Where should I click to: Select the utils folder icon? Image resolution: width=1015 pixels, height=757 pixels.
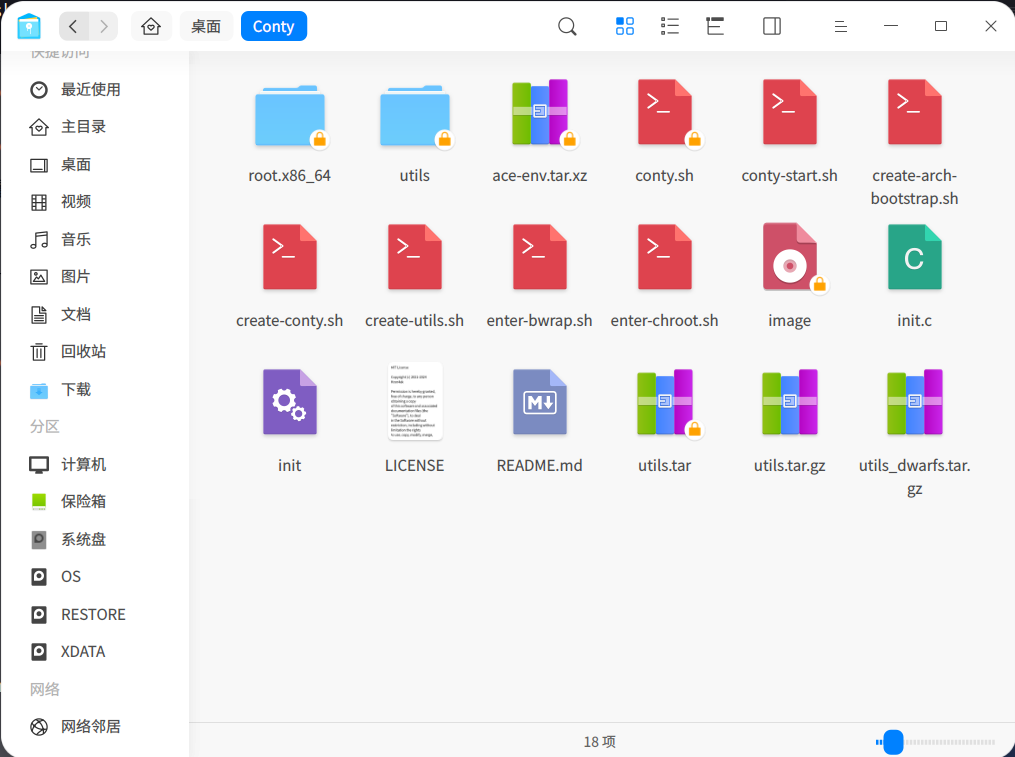415,116
